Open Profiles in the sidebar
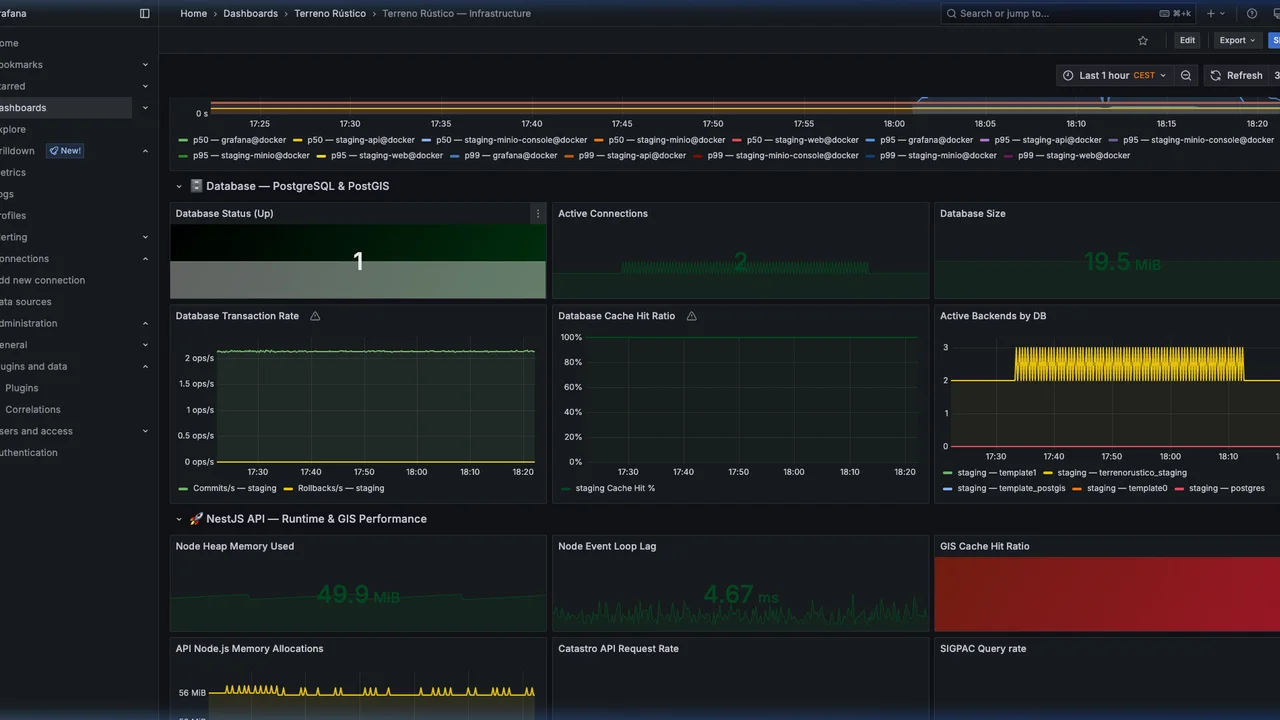Screen dimensions: 1280x720 (x=13, y=216)
